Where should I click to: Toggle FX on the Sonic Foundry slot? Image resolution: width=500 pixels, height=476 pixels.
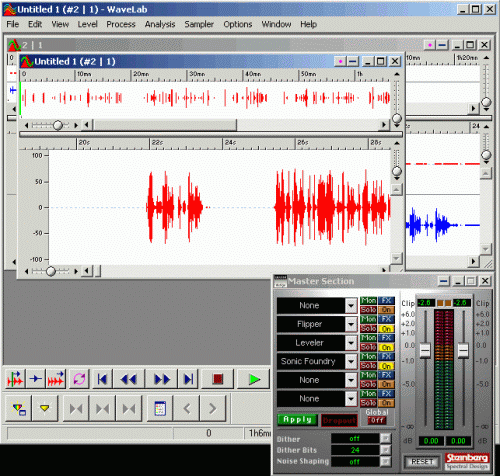[386, 357]
